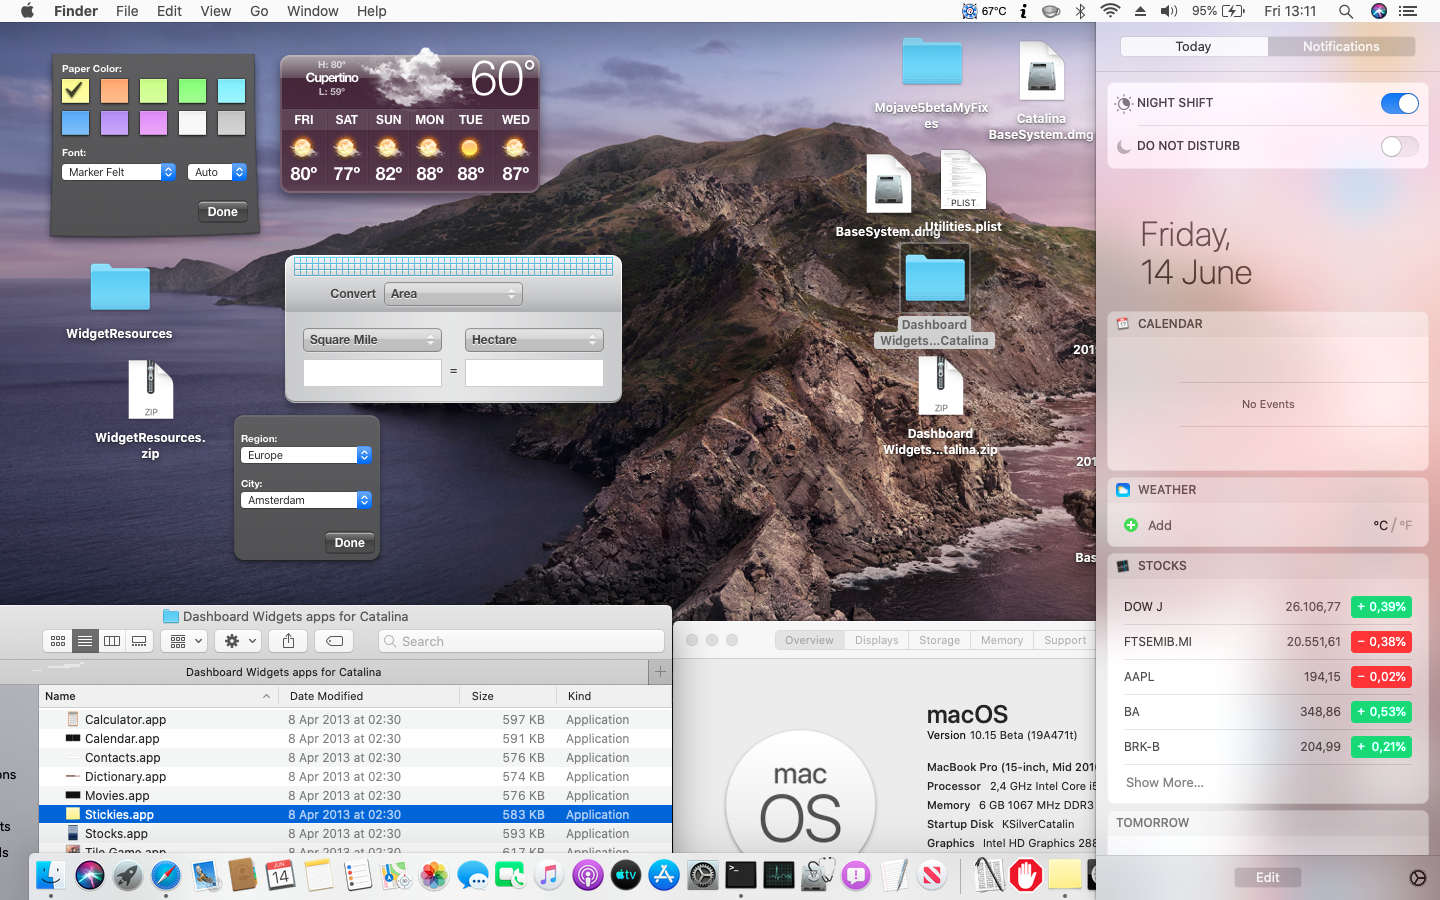The height and width of the screenshot is (900, 1440).
Task: Open System Preferences in the Dock
Action: pyautogui.click(x=702, y=876)
